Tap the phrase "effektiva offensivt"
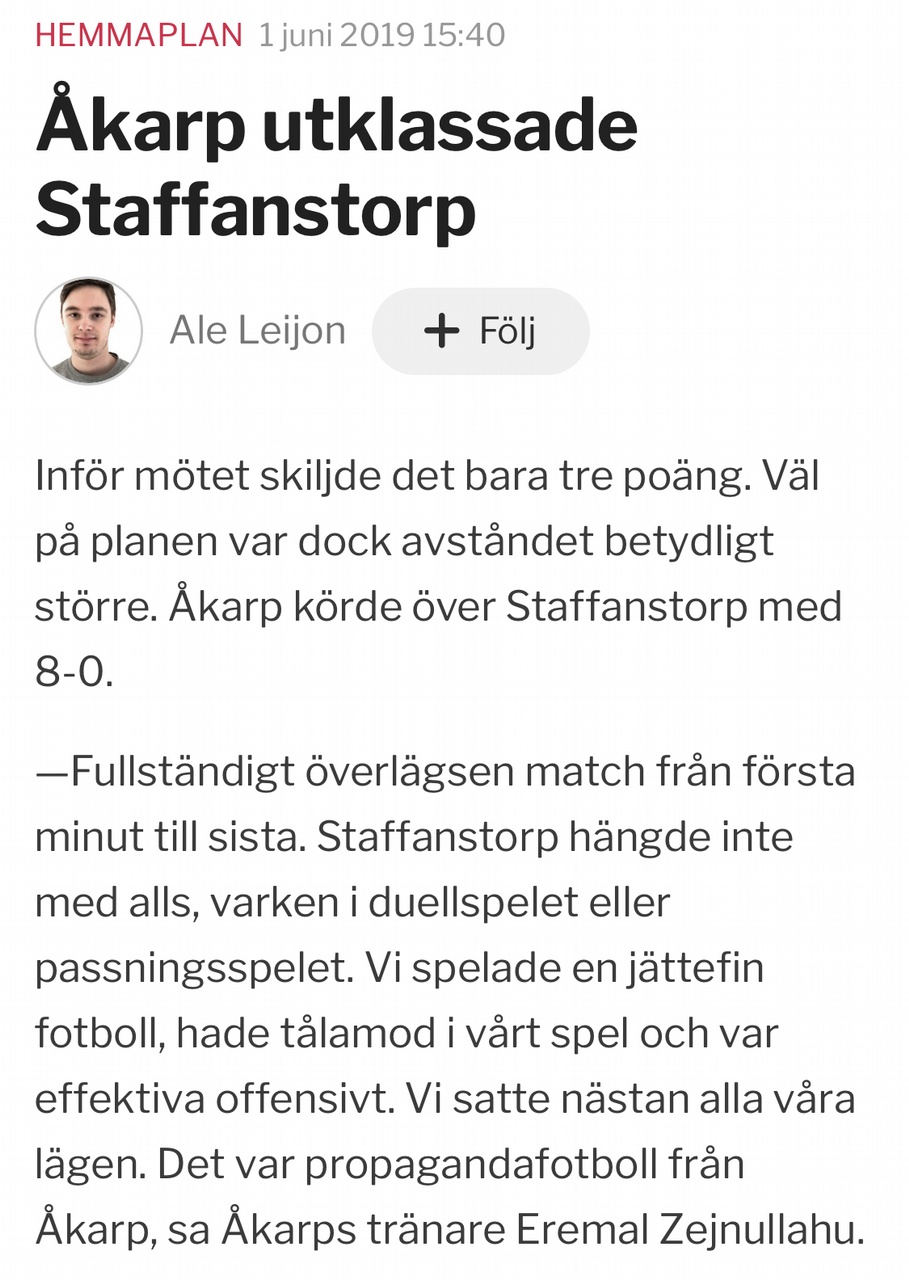Image resolution: width=909 pixels, height=1280 pixels. tap(212, 1099)
